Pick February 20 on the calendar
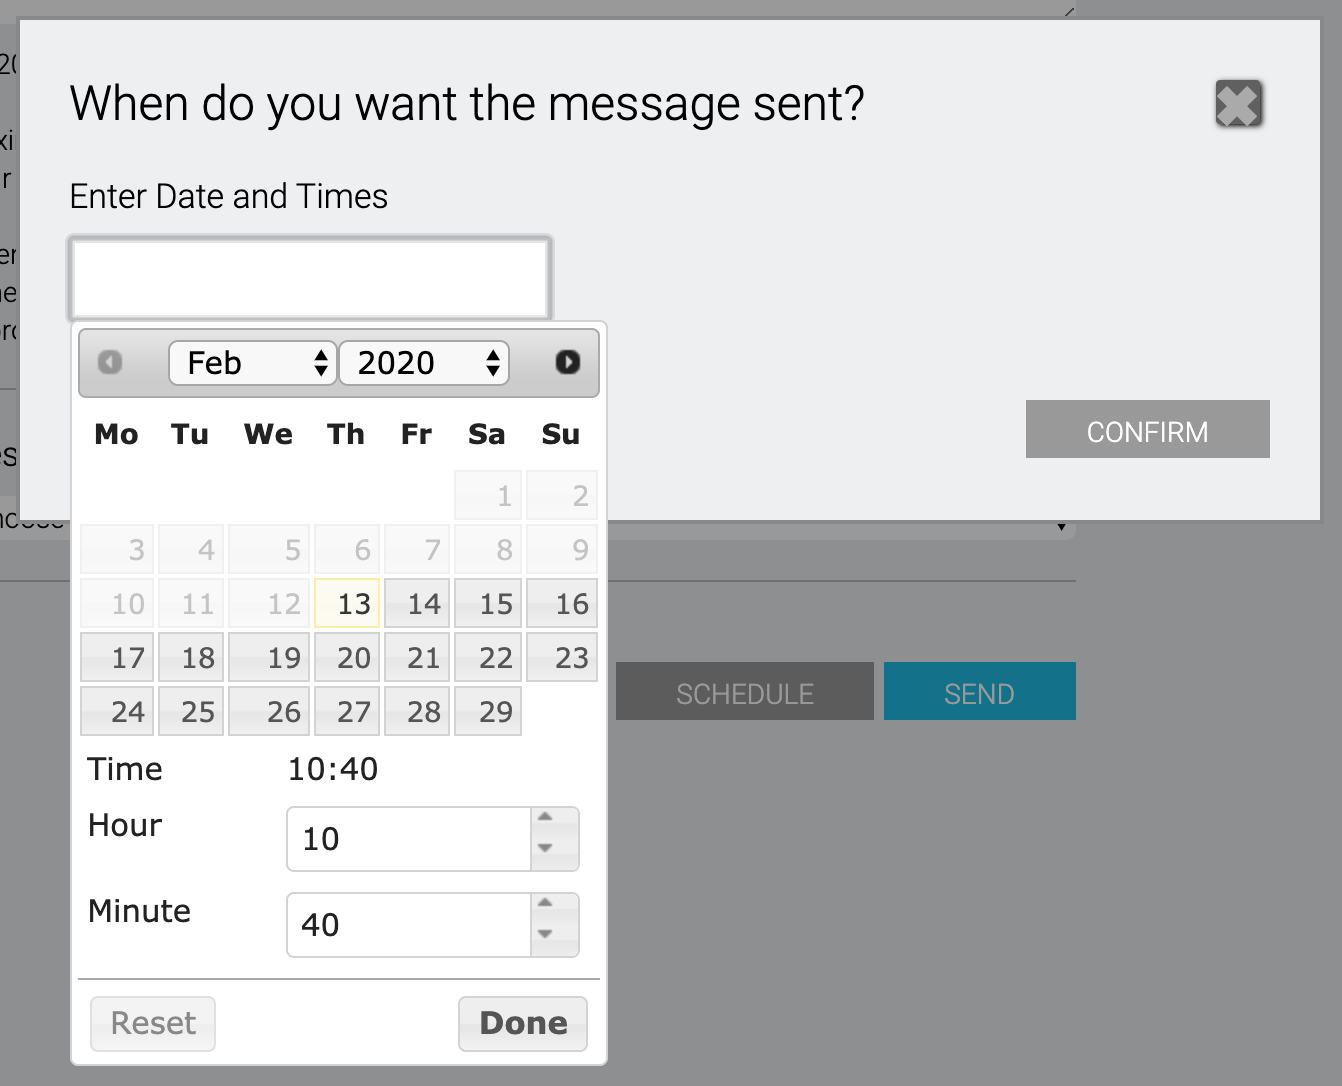 point(347,658)
